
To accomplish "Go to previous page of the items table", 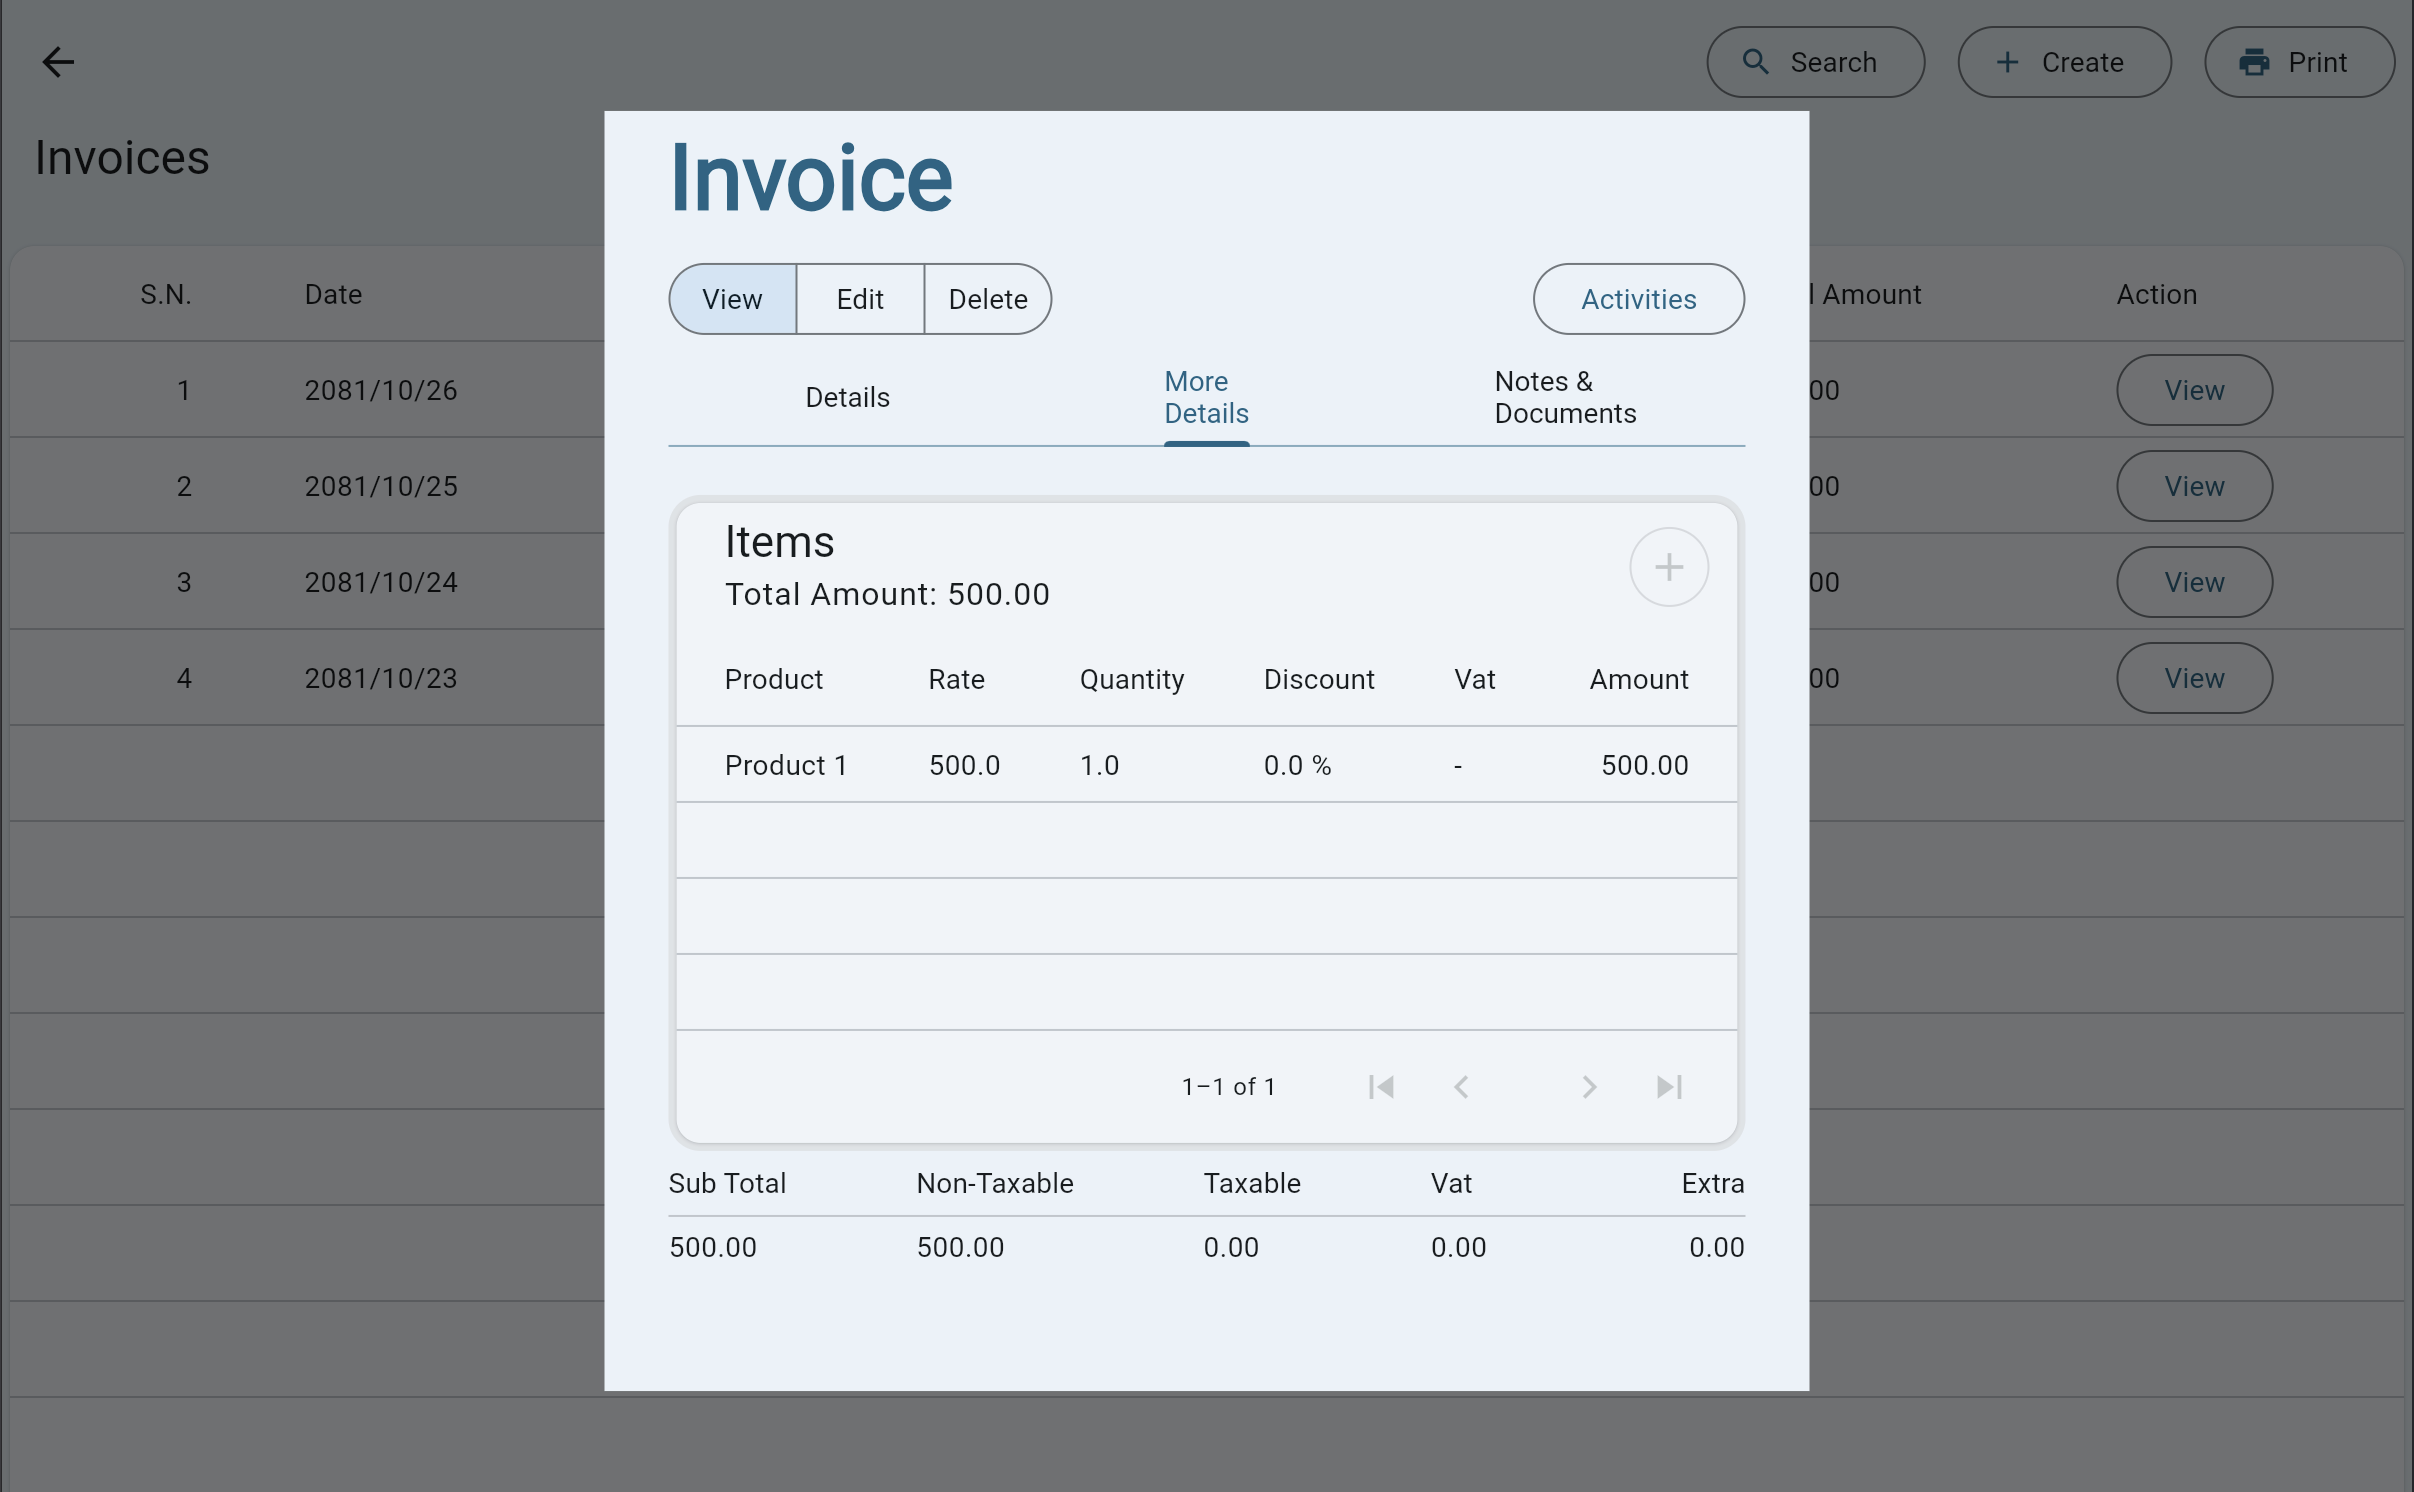I will pyautogui.click(x=1461, y=1087).
